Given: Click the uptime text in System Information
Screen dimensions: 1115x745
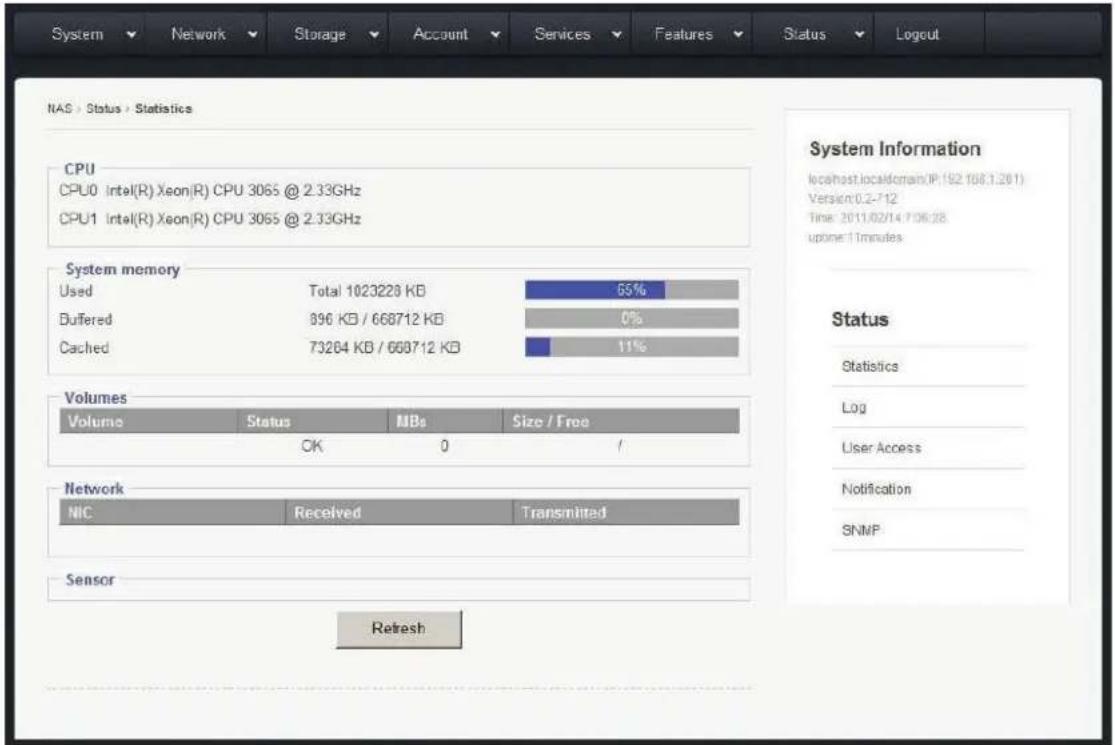Looking at the screenshot, I should [855, 237].
